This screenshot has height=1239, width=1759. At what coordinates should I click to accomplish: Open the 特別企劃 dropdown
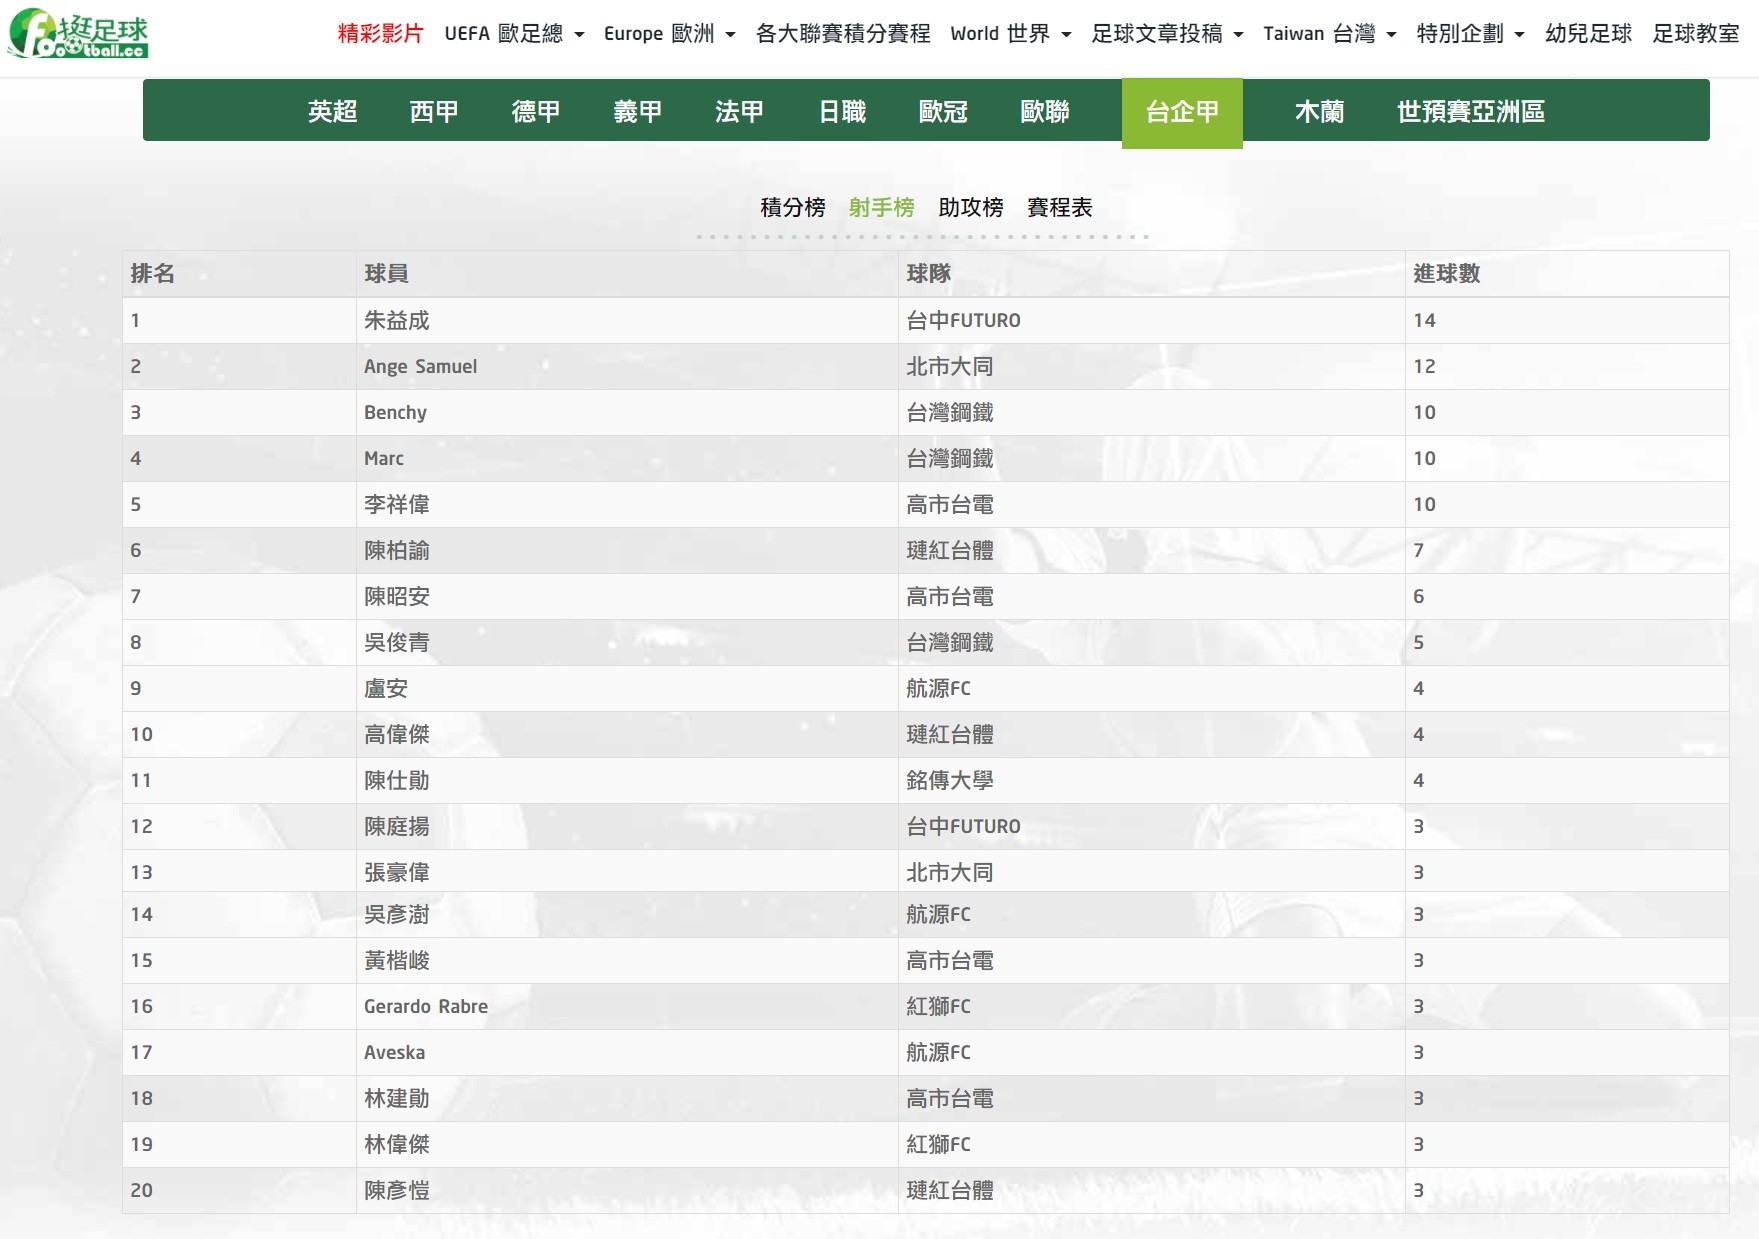point(1470,34)
